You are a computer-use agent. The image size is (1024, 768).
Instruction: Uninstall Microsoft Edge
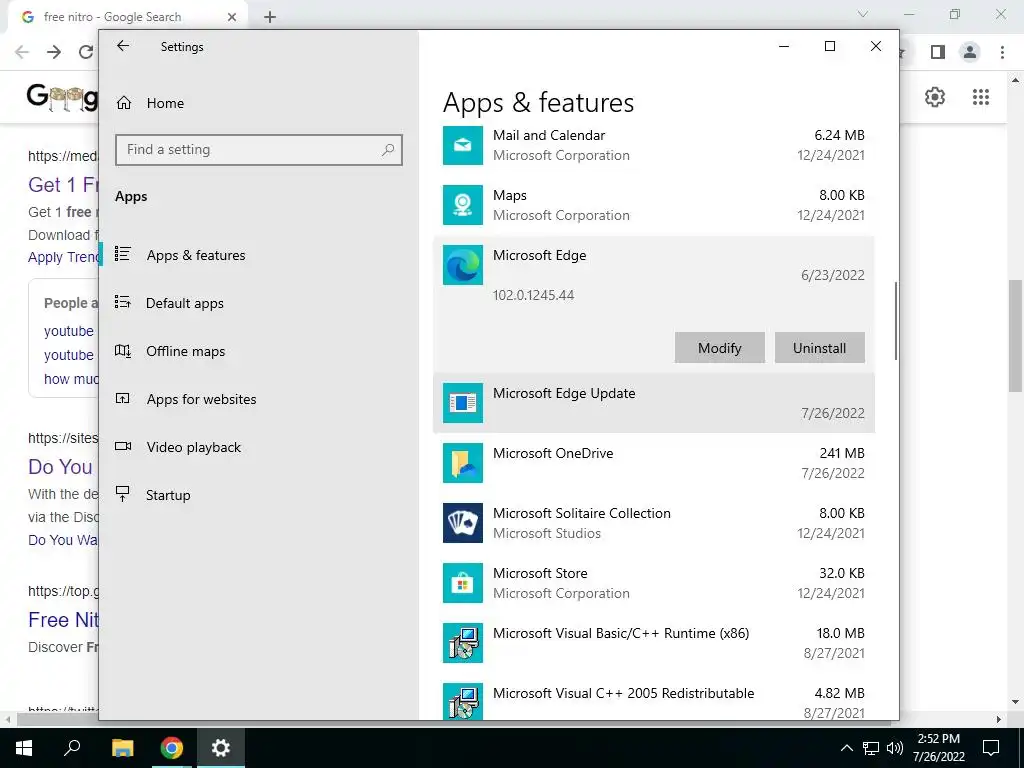820,348
